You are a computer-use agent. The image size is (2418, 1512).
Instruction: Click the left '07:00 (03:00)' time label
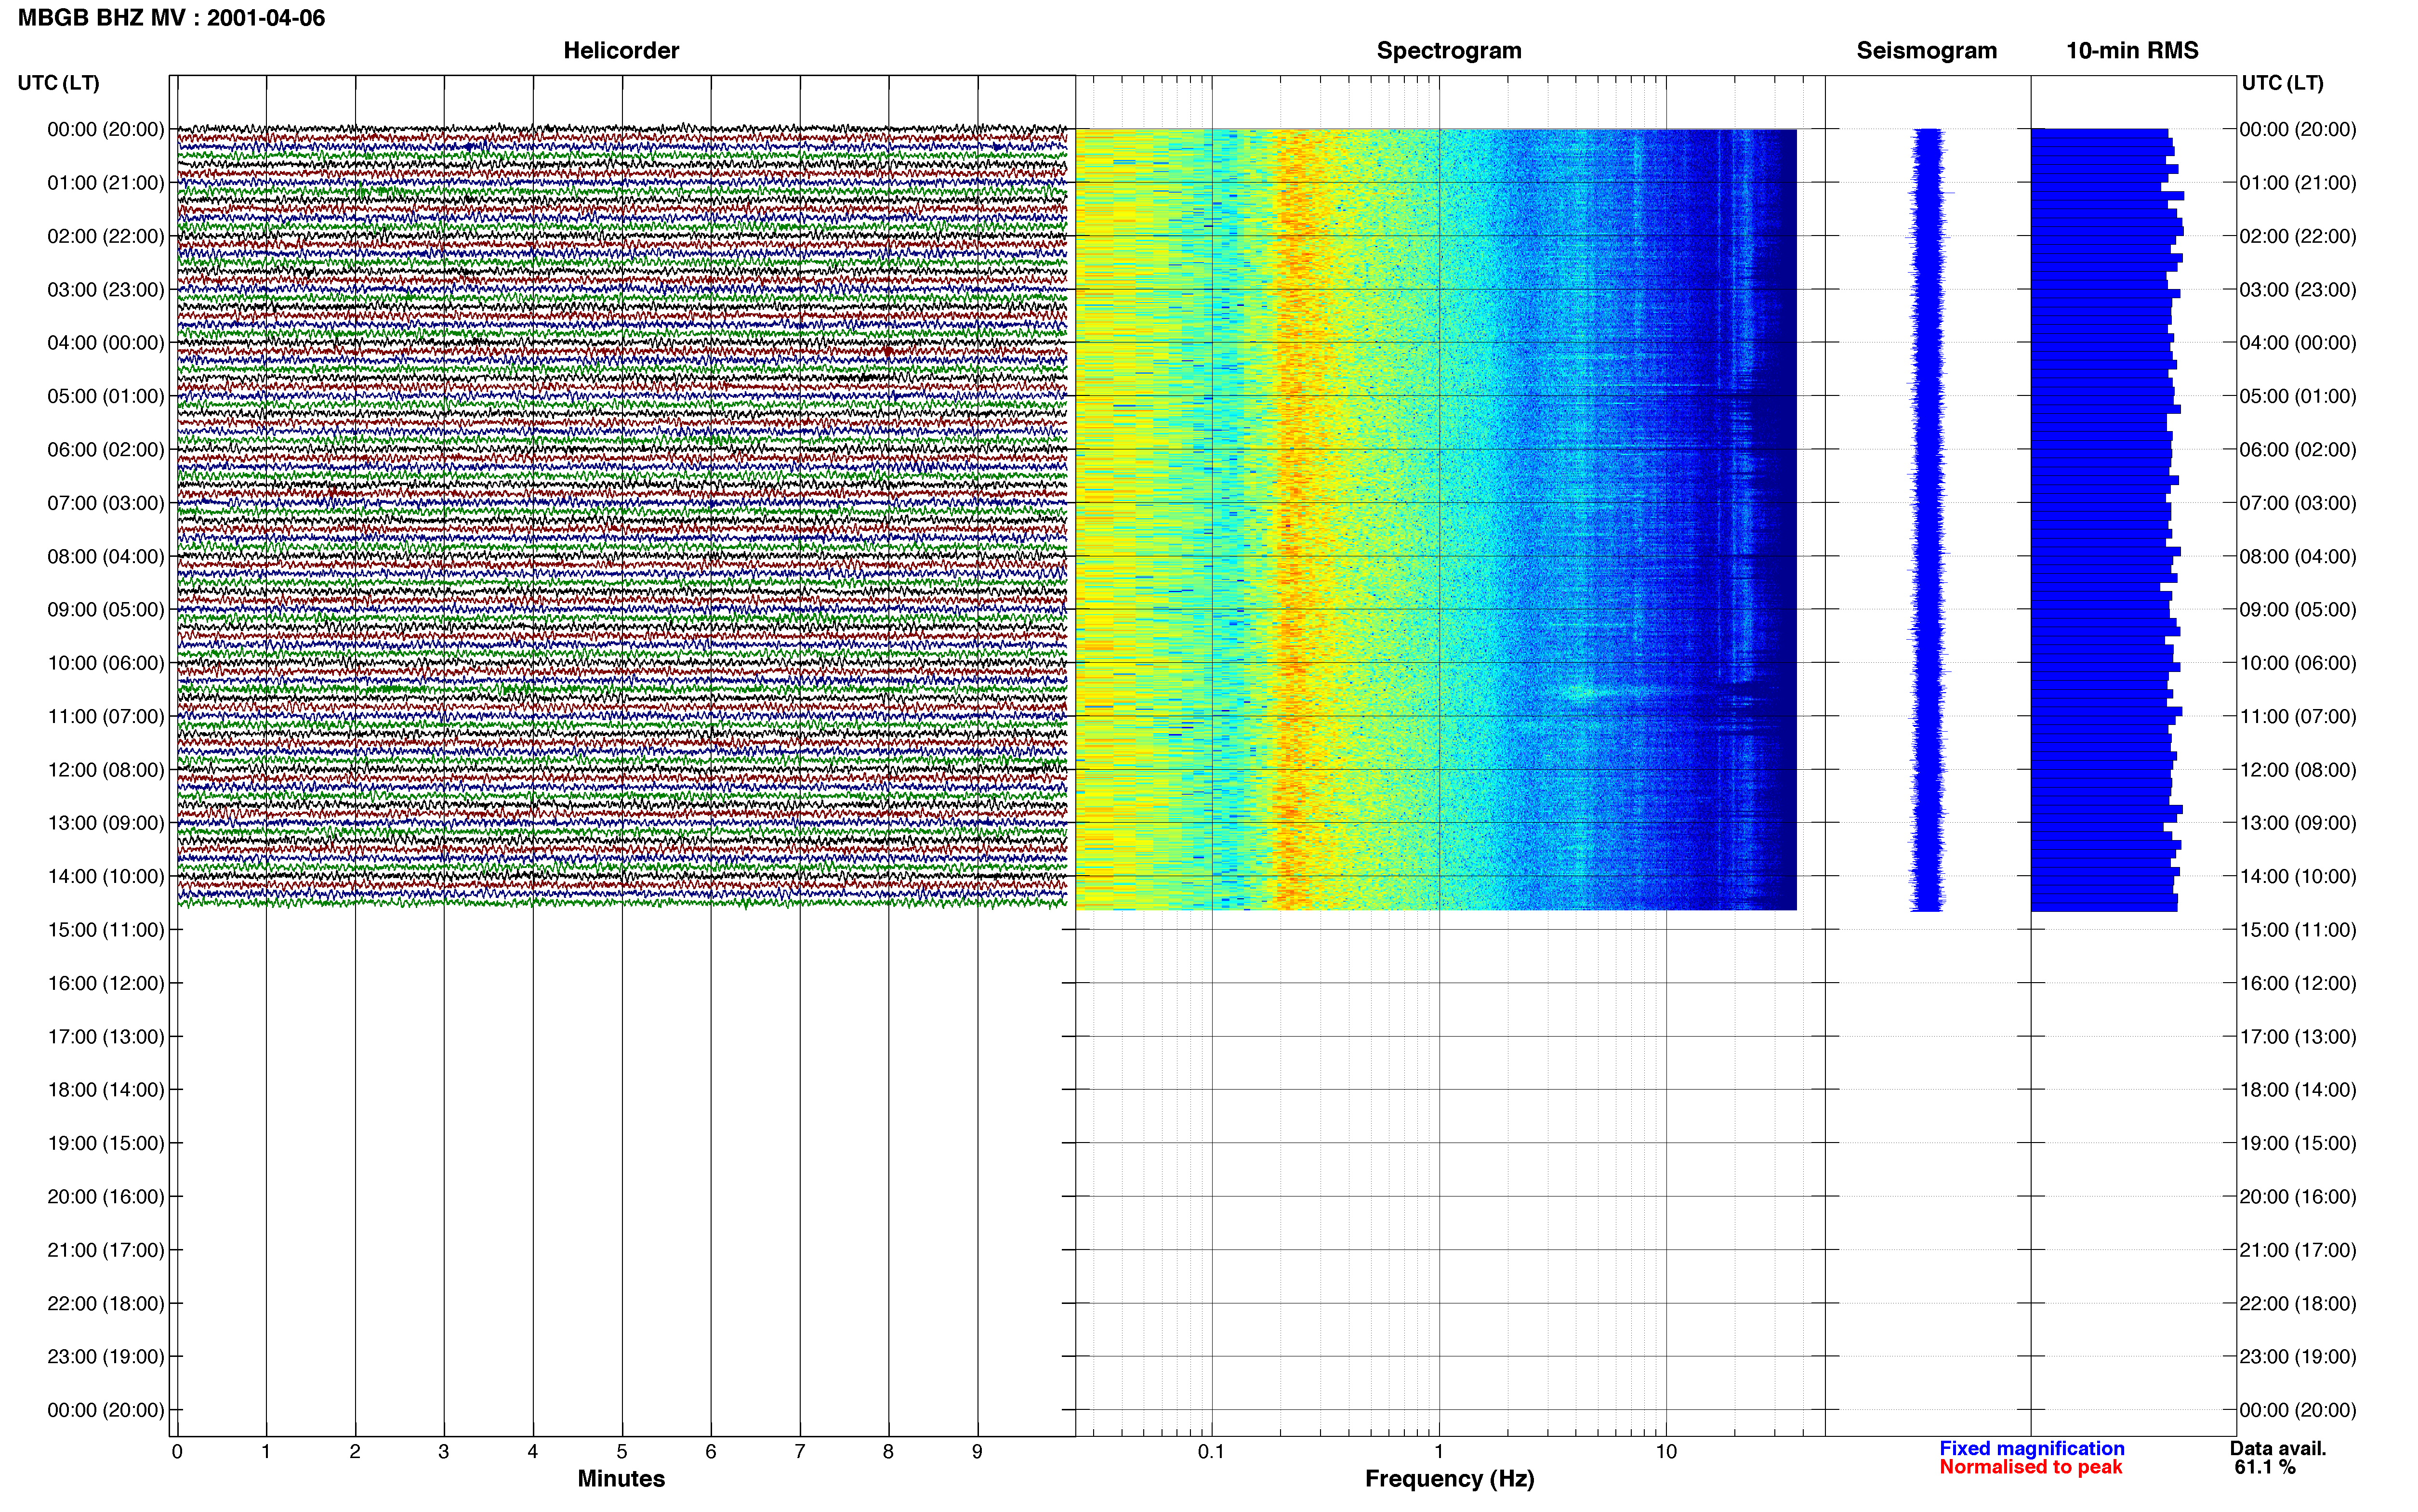tap(106, 503)
